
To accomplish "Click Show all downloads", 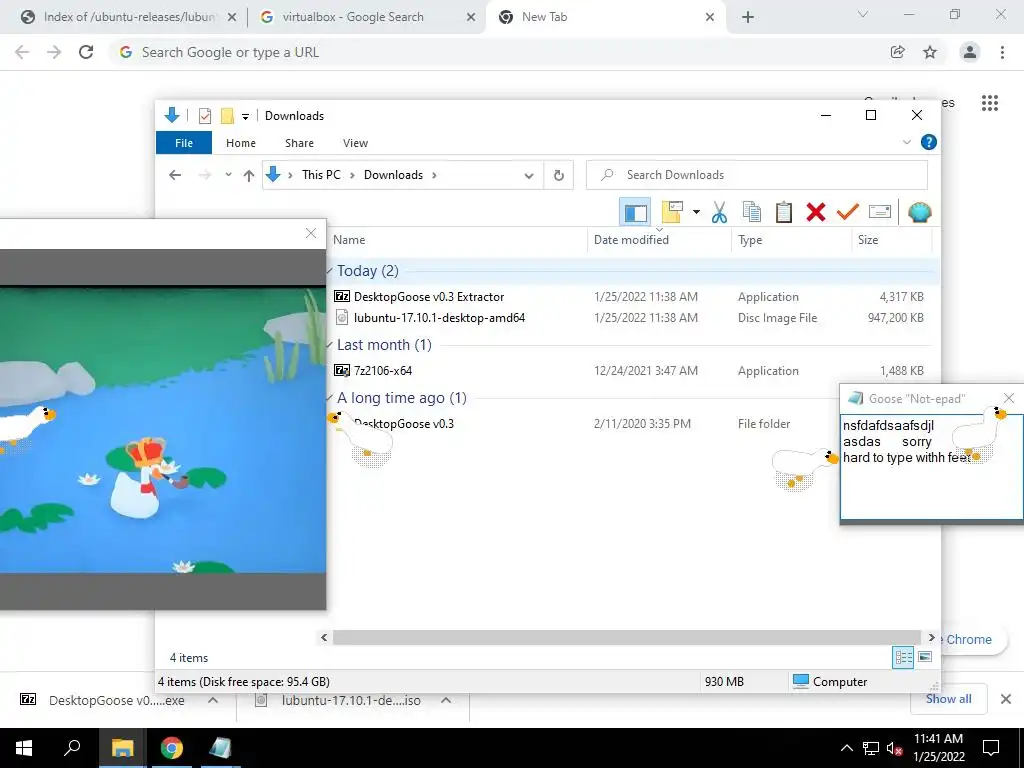I will [948, 699].
